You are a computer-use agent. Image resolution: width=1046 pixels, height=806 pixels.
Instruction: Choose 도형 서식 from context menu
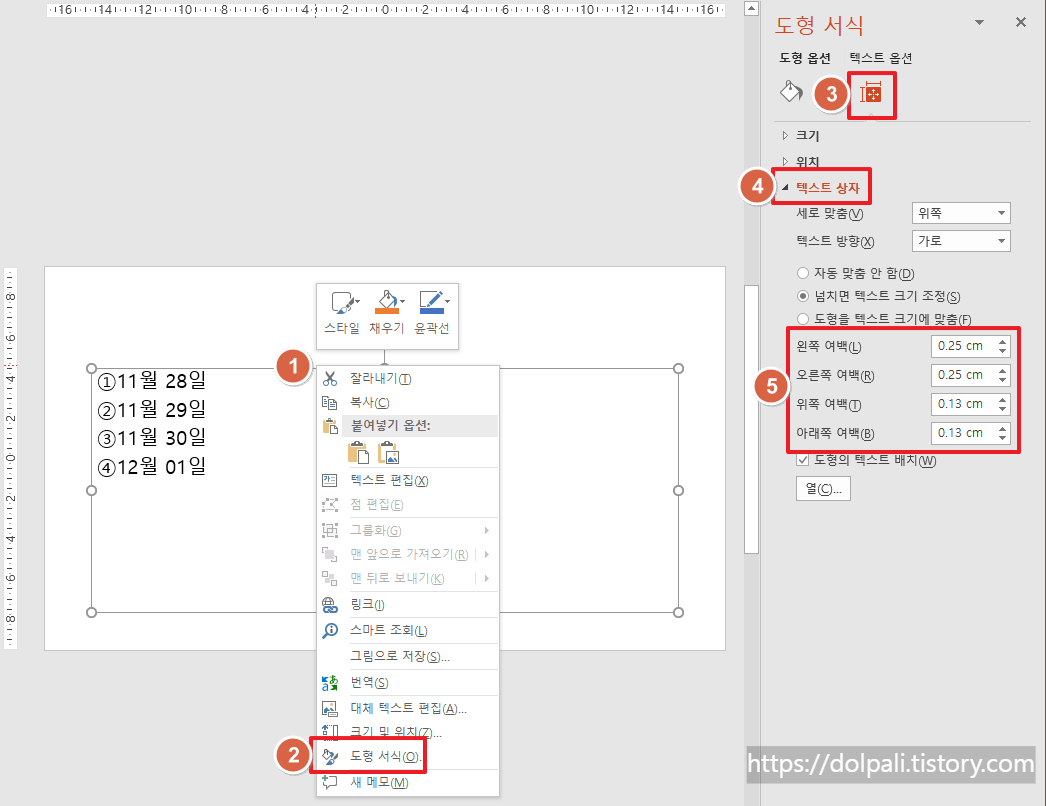tap(408, 757)
